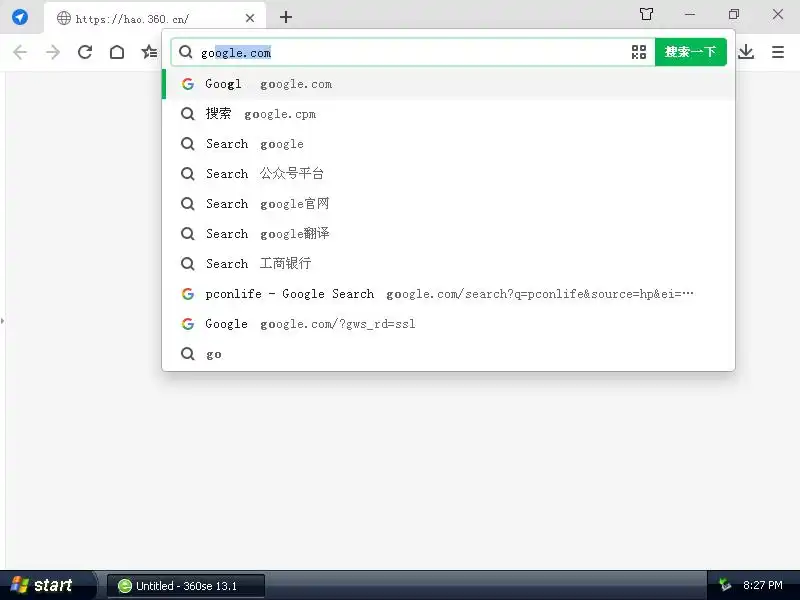Restore down the browser window
800x600 pixels.
coord(734,14)
